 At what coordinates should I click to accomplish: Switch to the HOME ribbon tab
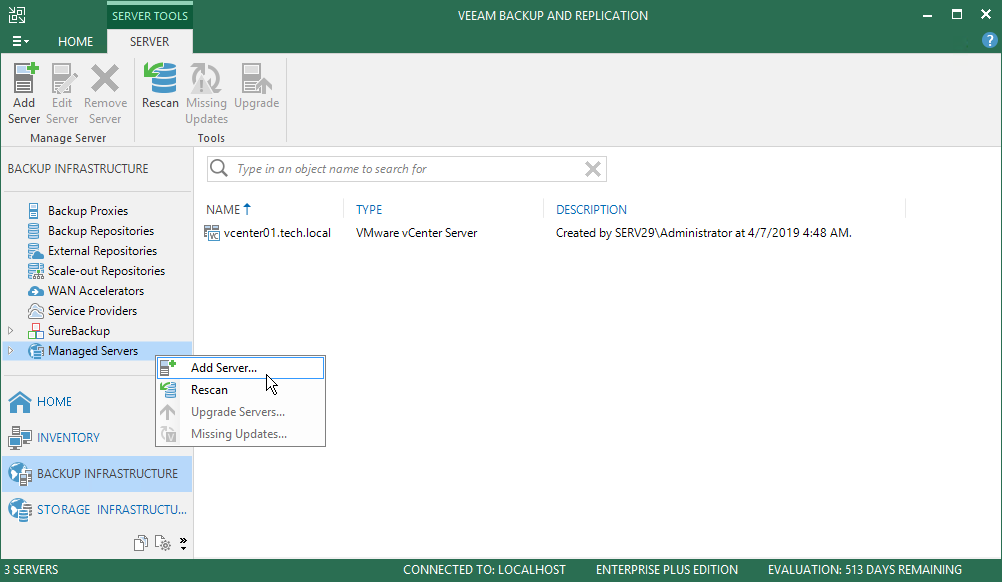point(75,42)
